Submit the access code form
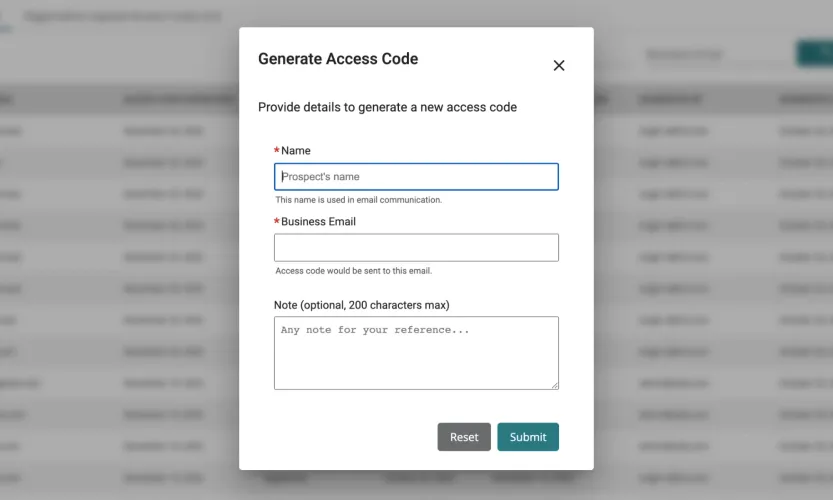Viewport: 833px width, 500px height. coord(527,437)
